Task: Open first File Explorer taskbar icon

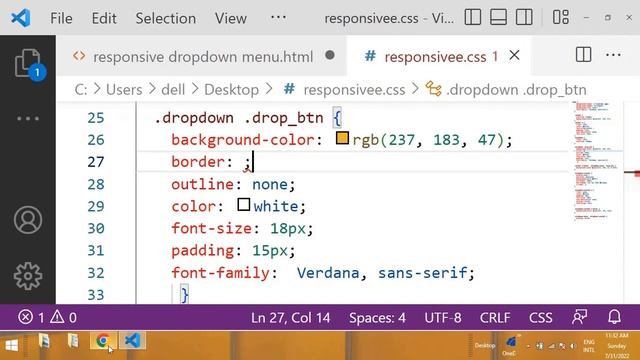Action: pyautogui.click(x=44, y=340)
